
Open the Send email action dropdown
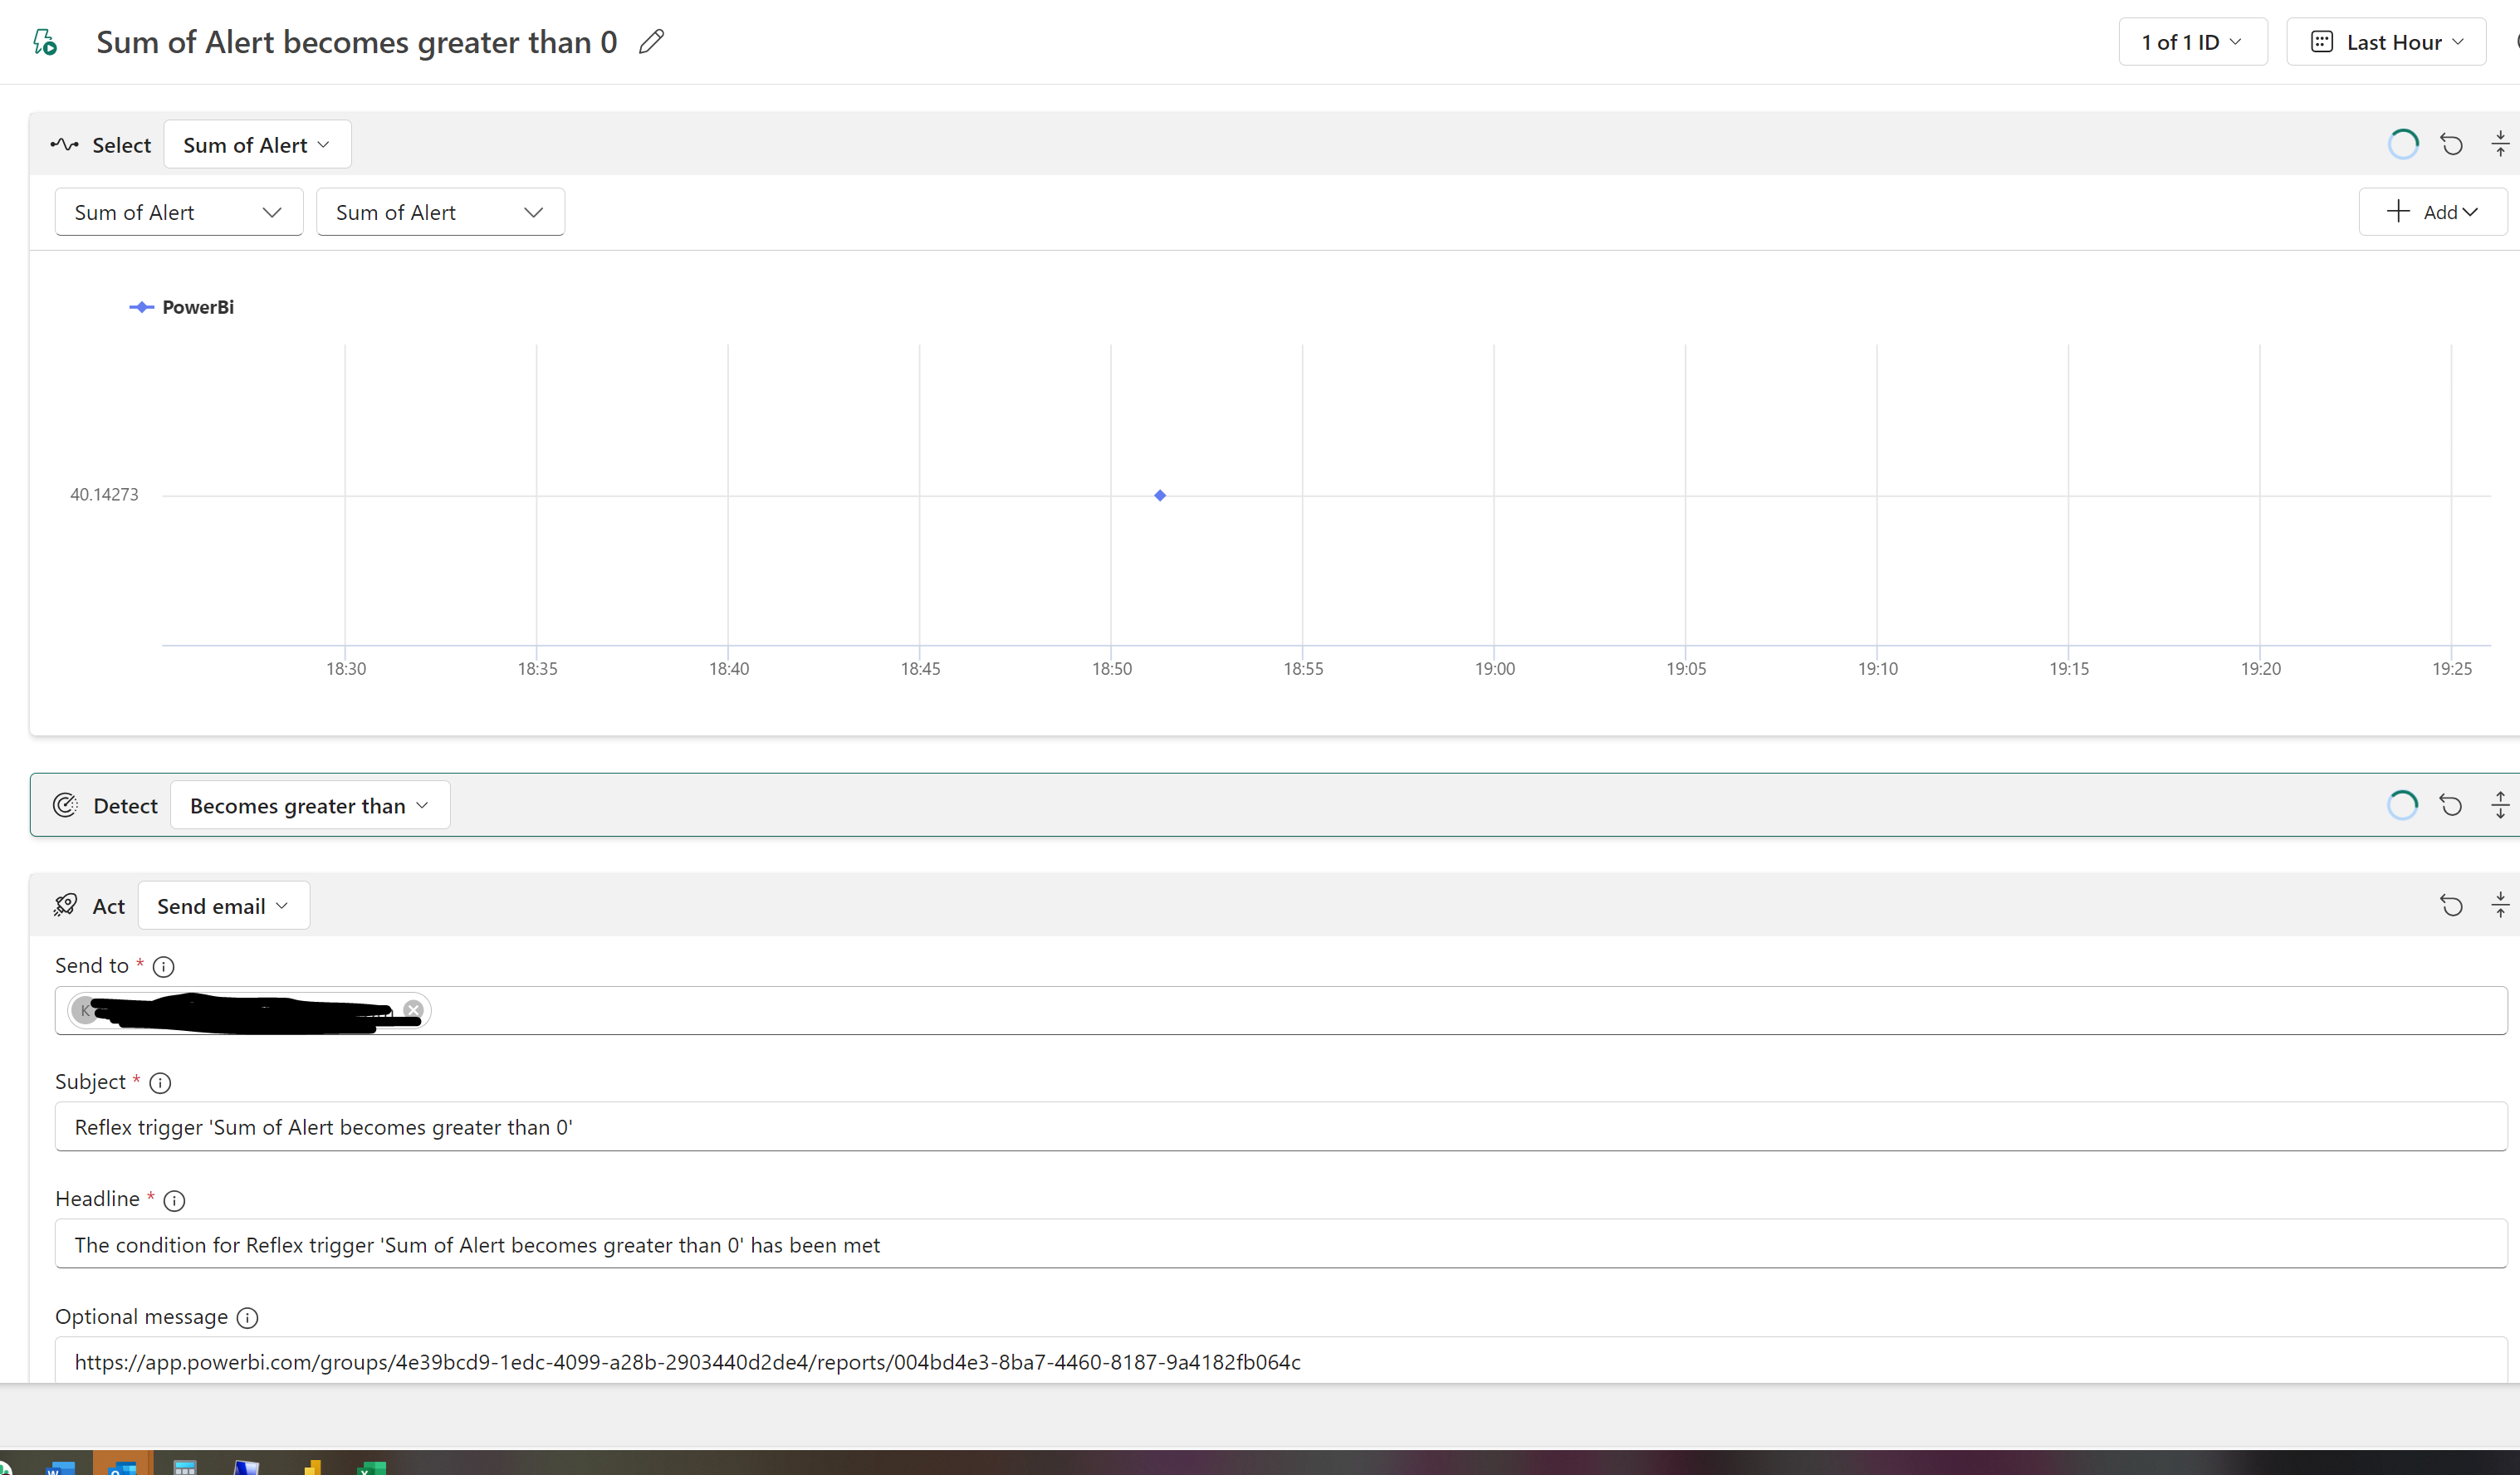pos(223,906)
